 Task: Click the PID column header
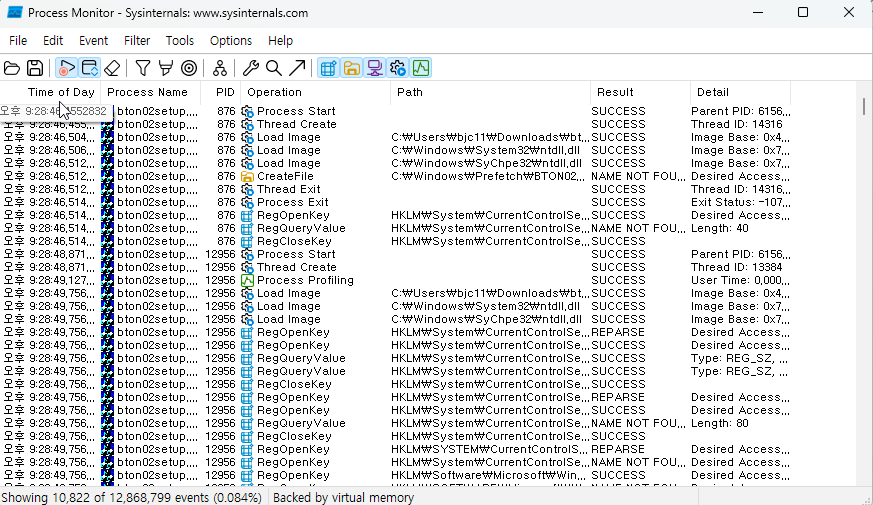tap(220, 92)
